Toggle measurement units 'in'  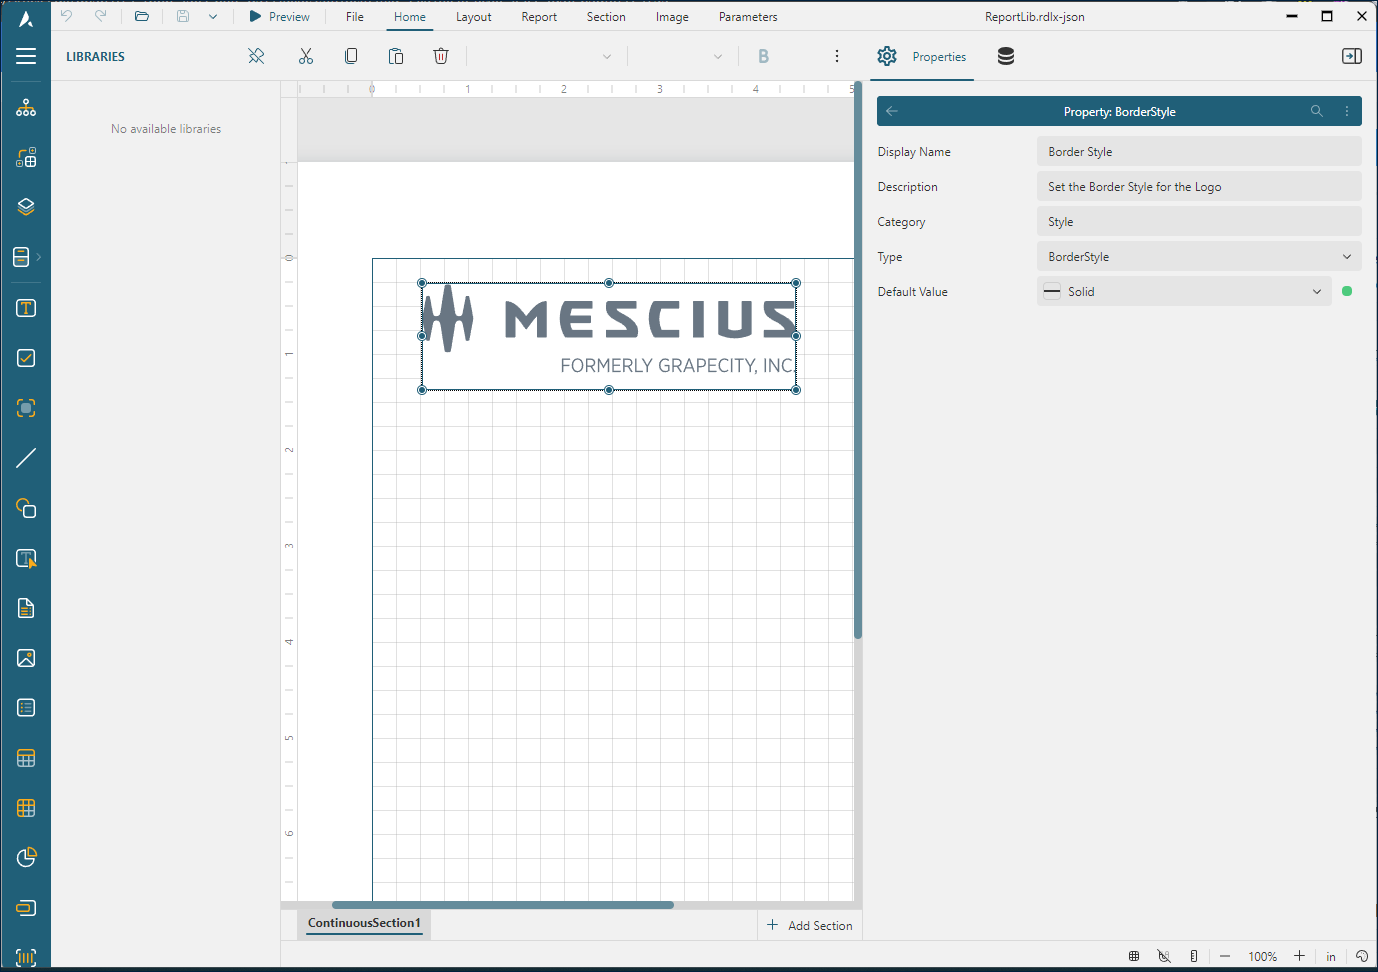click(1331, 956)
